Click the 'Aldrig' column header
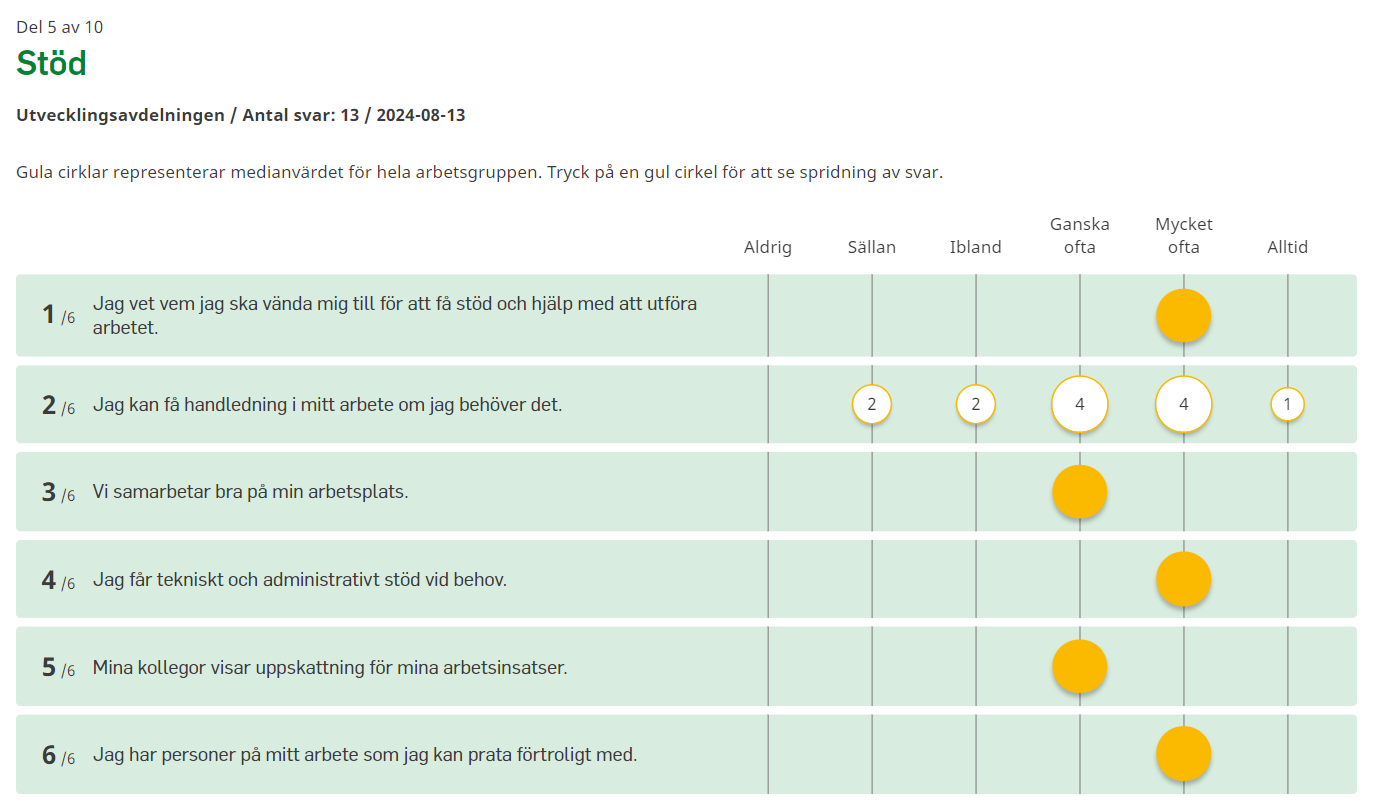Screen dimensions: 1373x811 coord(767,247)
